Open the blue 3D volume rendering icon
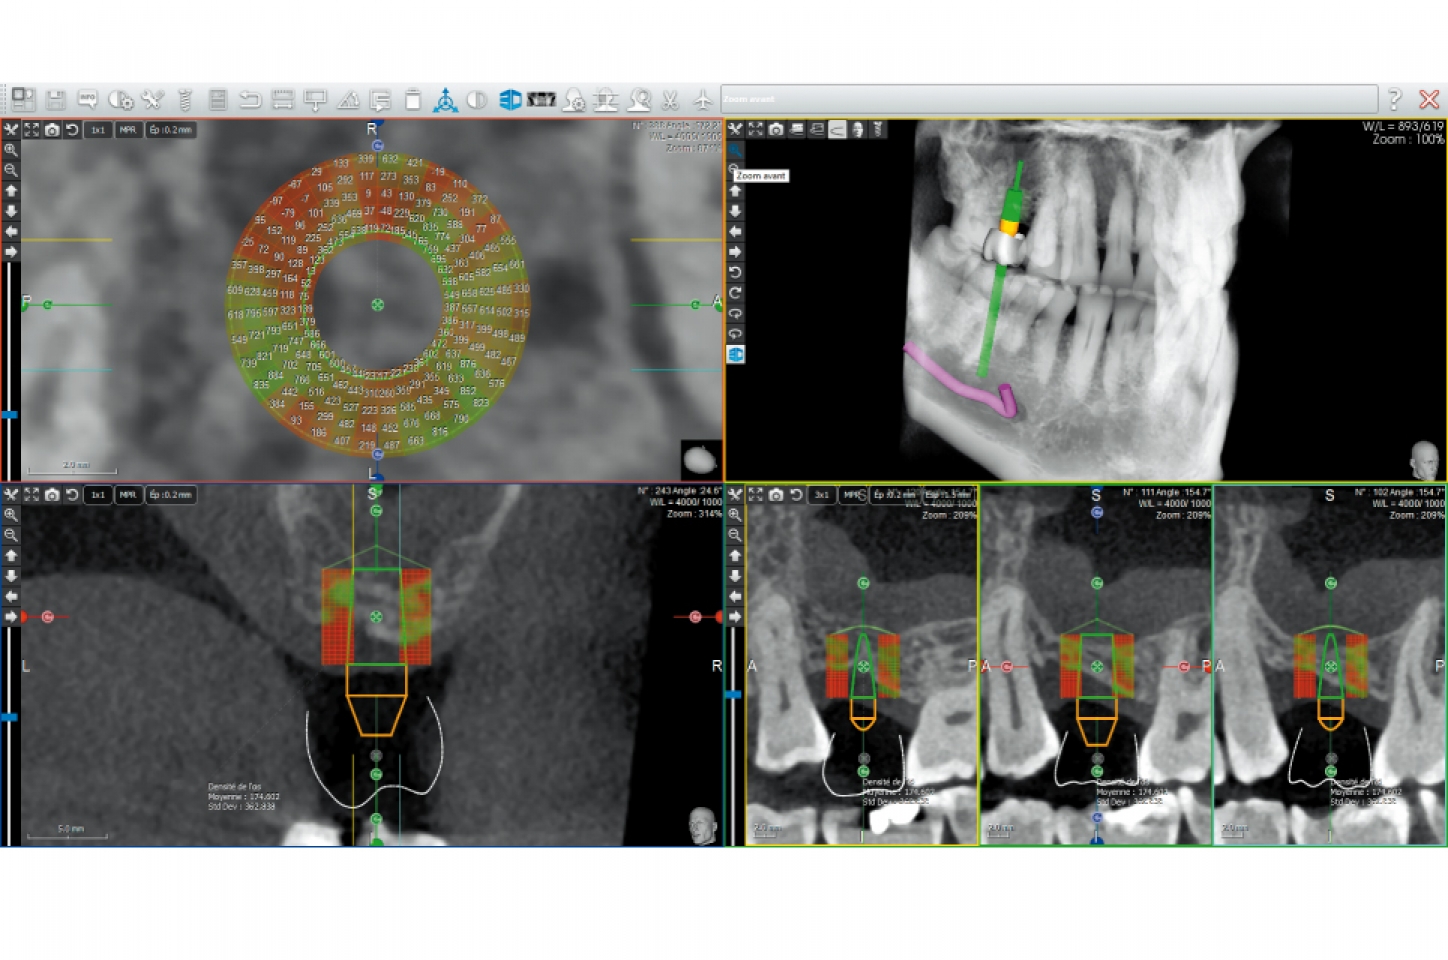The width and height of the screenshot is (1448, 960). (x=509, y=100)
